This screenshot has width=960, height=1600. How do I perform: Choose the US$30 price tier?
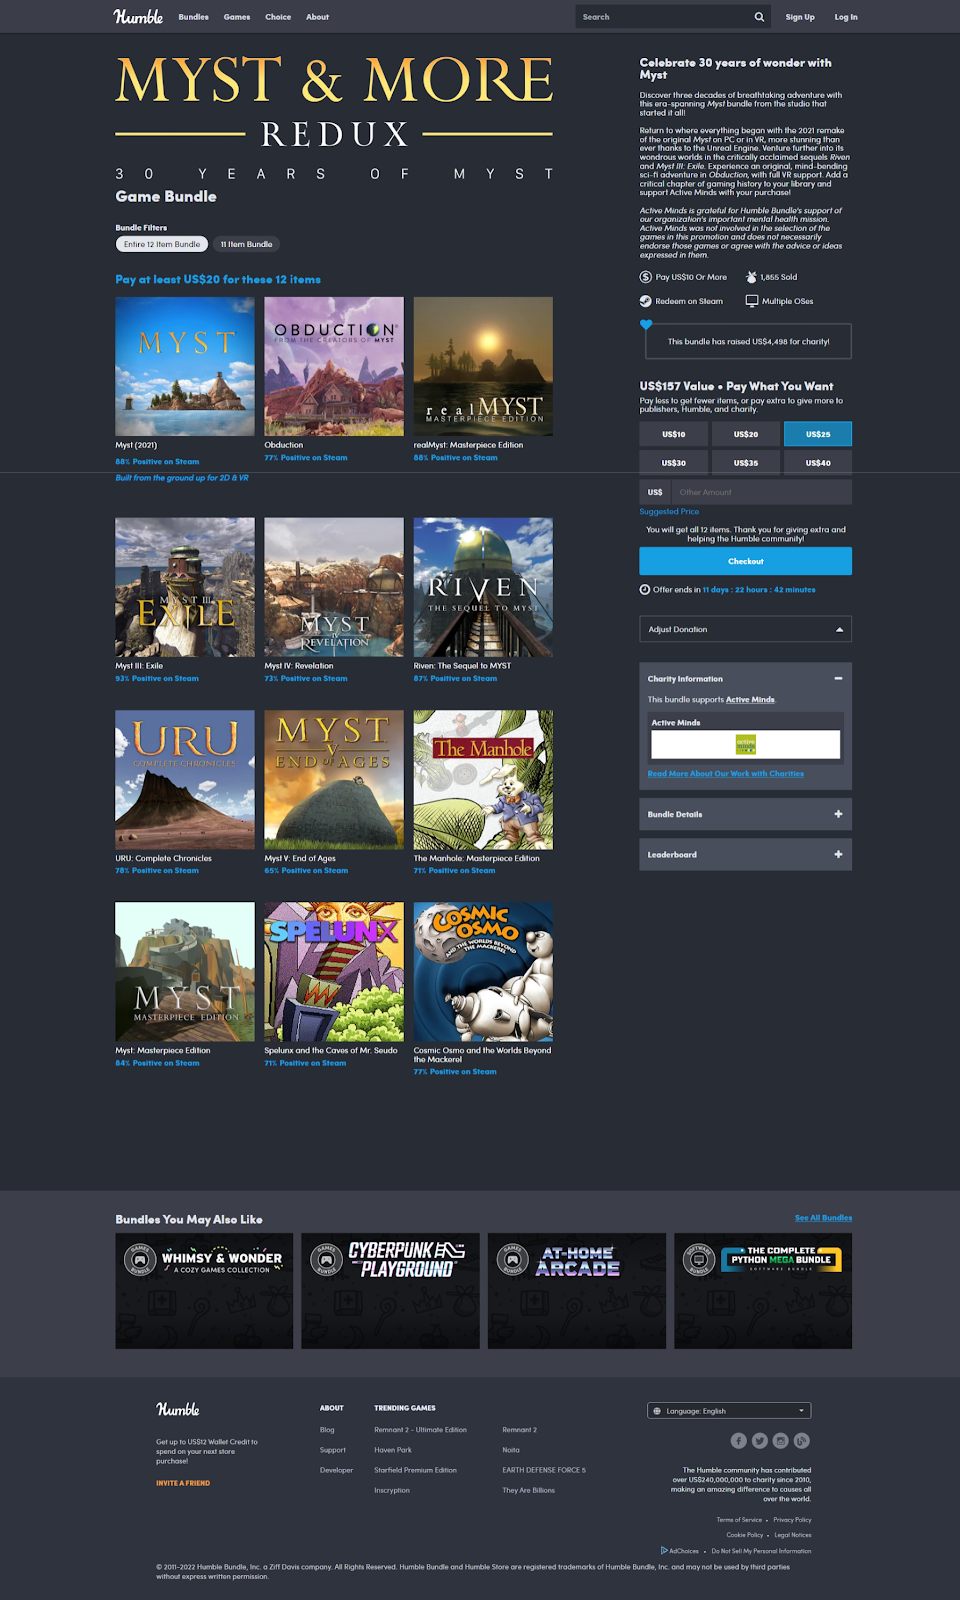pos(674,463)
